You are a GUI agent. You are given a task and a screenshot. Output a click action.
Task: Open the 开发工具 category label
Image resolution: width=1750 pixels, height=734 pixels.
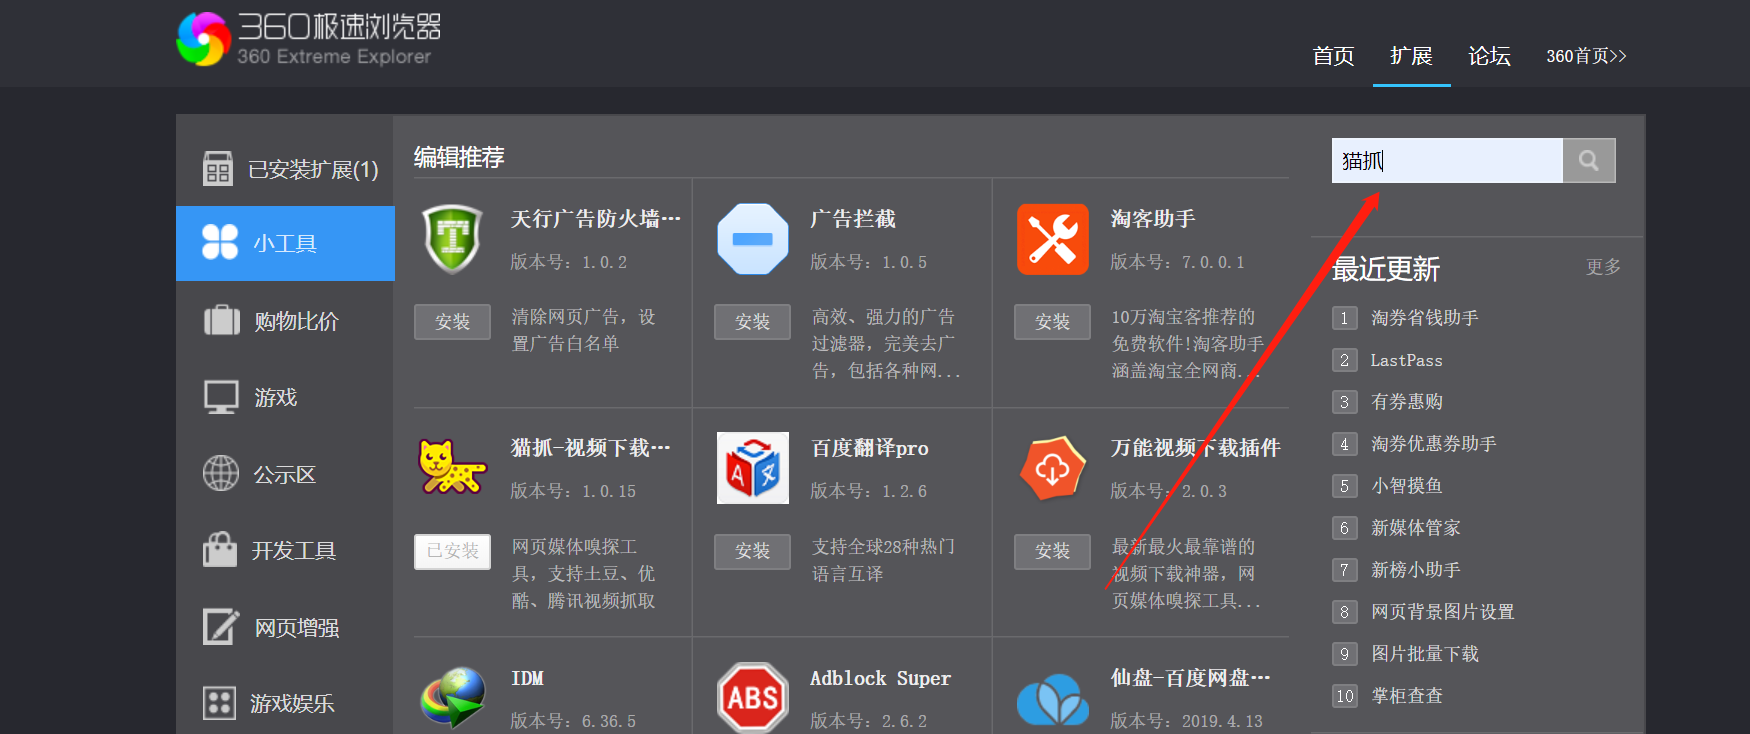(x=294, y=550)
